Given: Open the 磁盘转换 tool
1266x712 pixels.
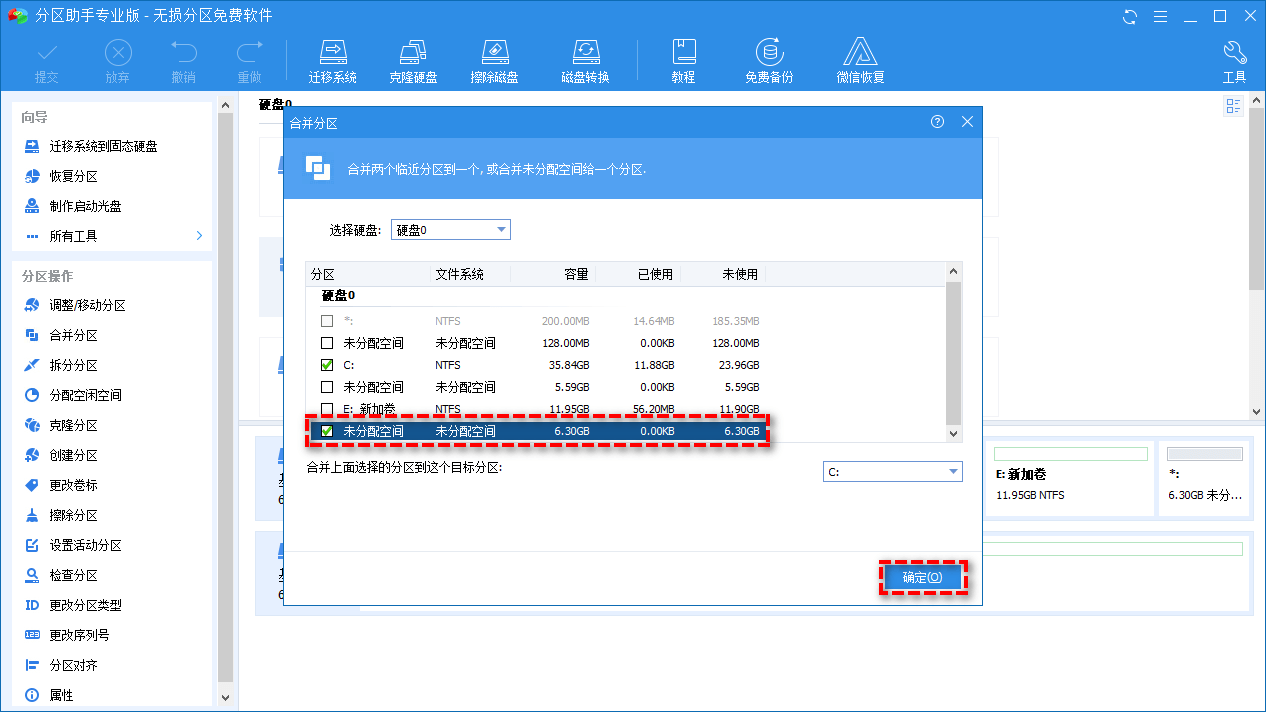Looking at the screenshot, I should [x=585, y=58].
